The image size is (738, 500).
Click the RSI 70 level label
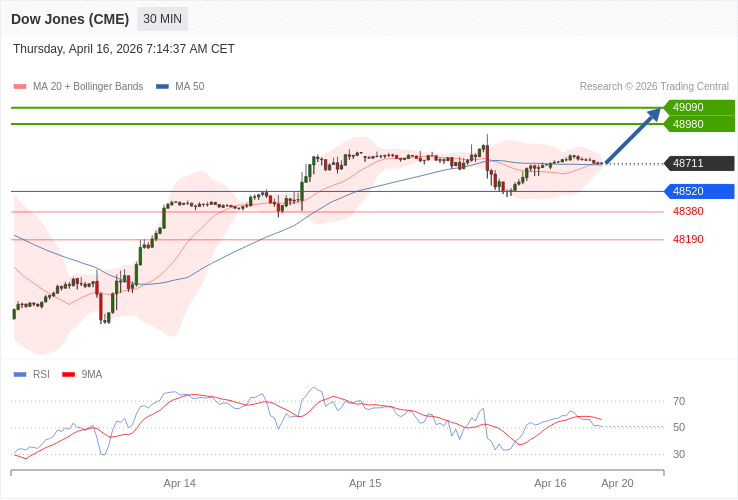pos(679,401)
